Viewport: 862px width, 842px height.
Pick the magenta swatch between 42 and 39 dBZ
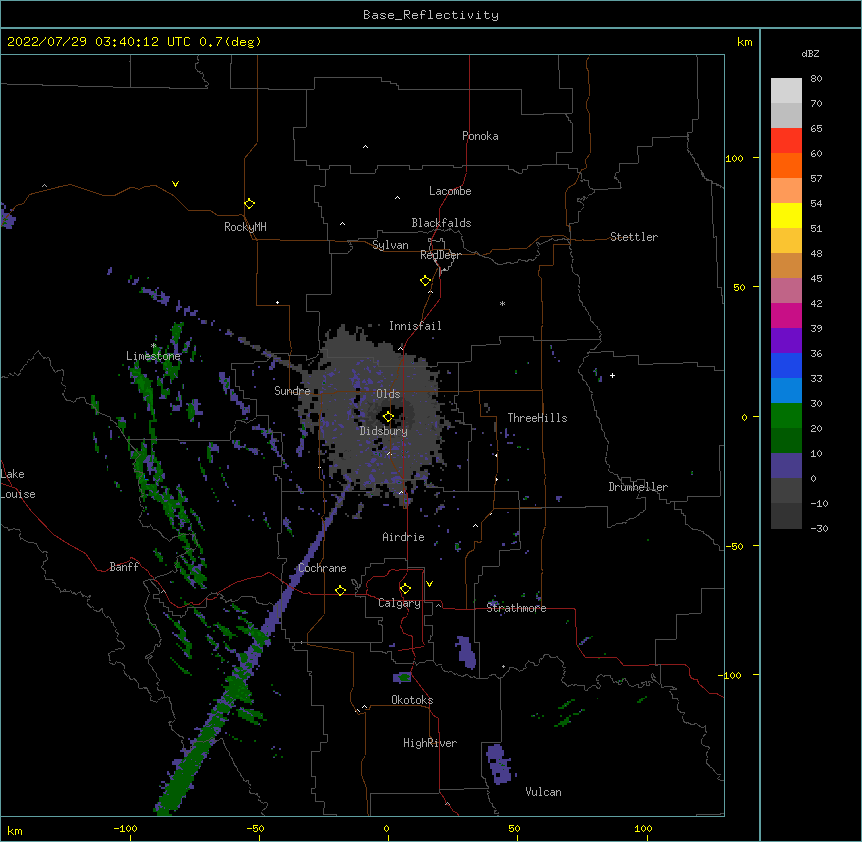(786, 315)
